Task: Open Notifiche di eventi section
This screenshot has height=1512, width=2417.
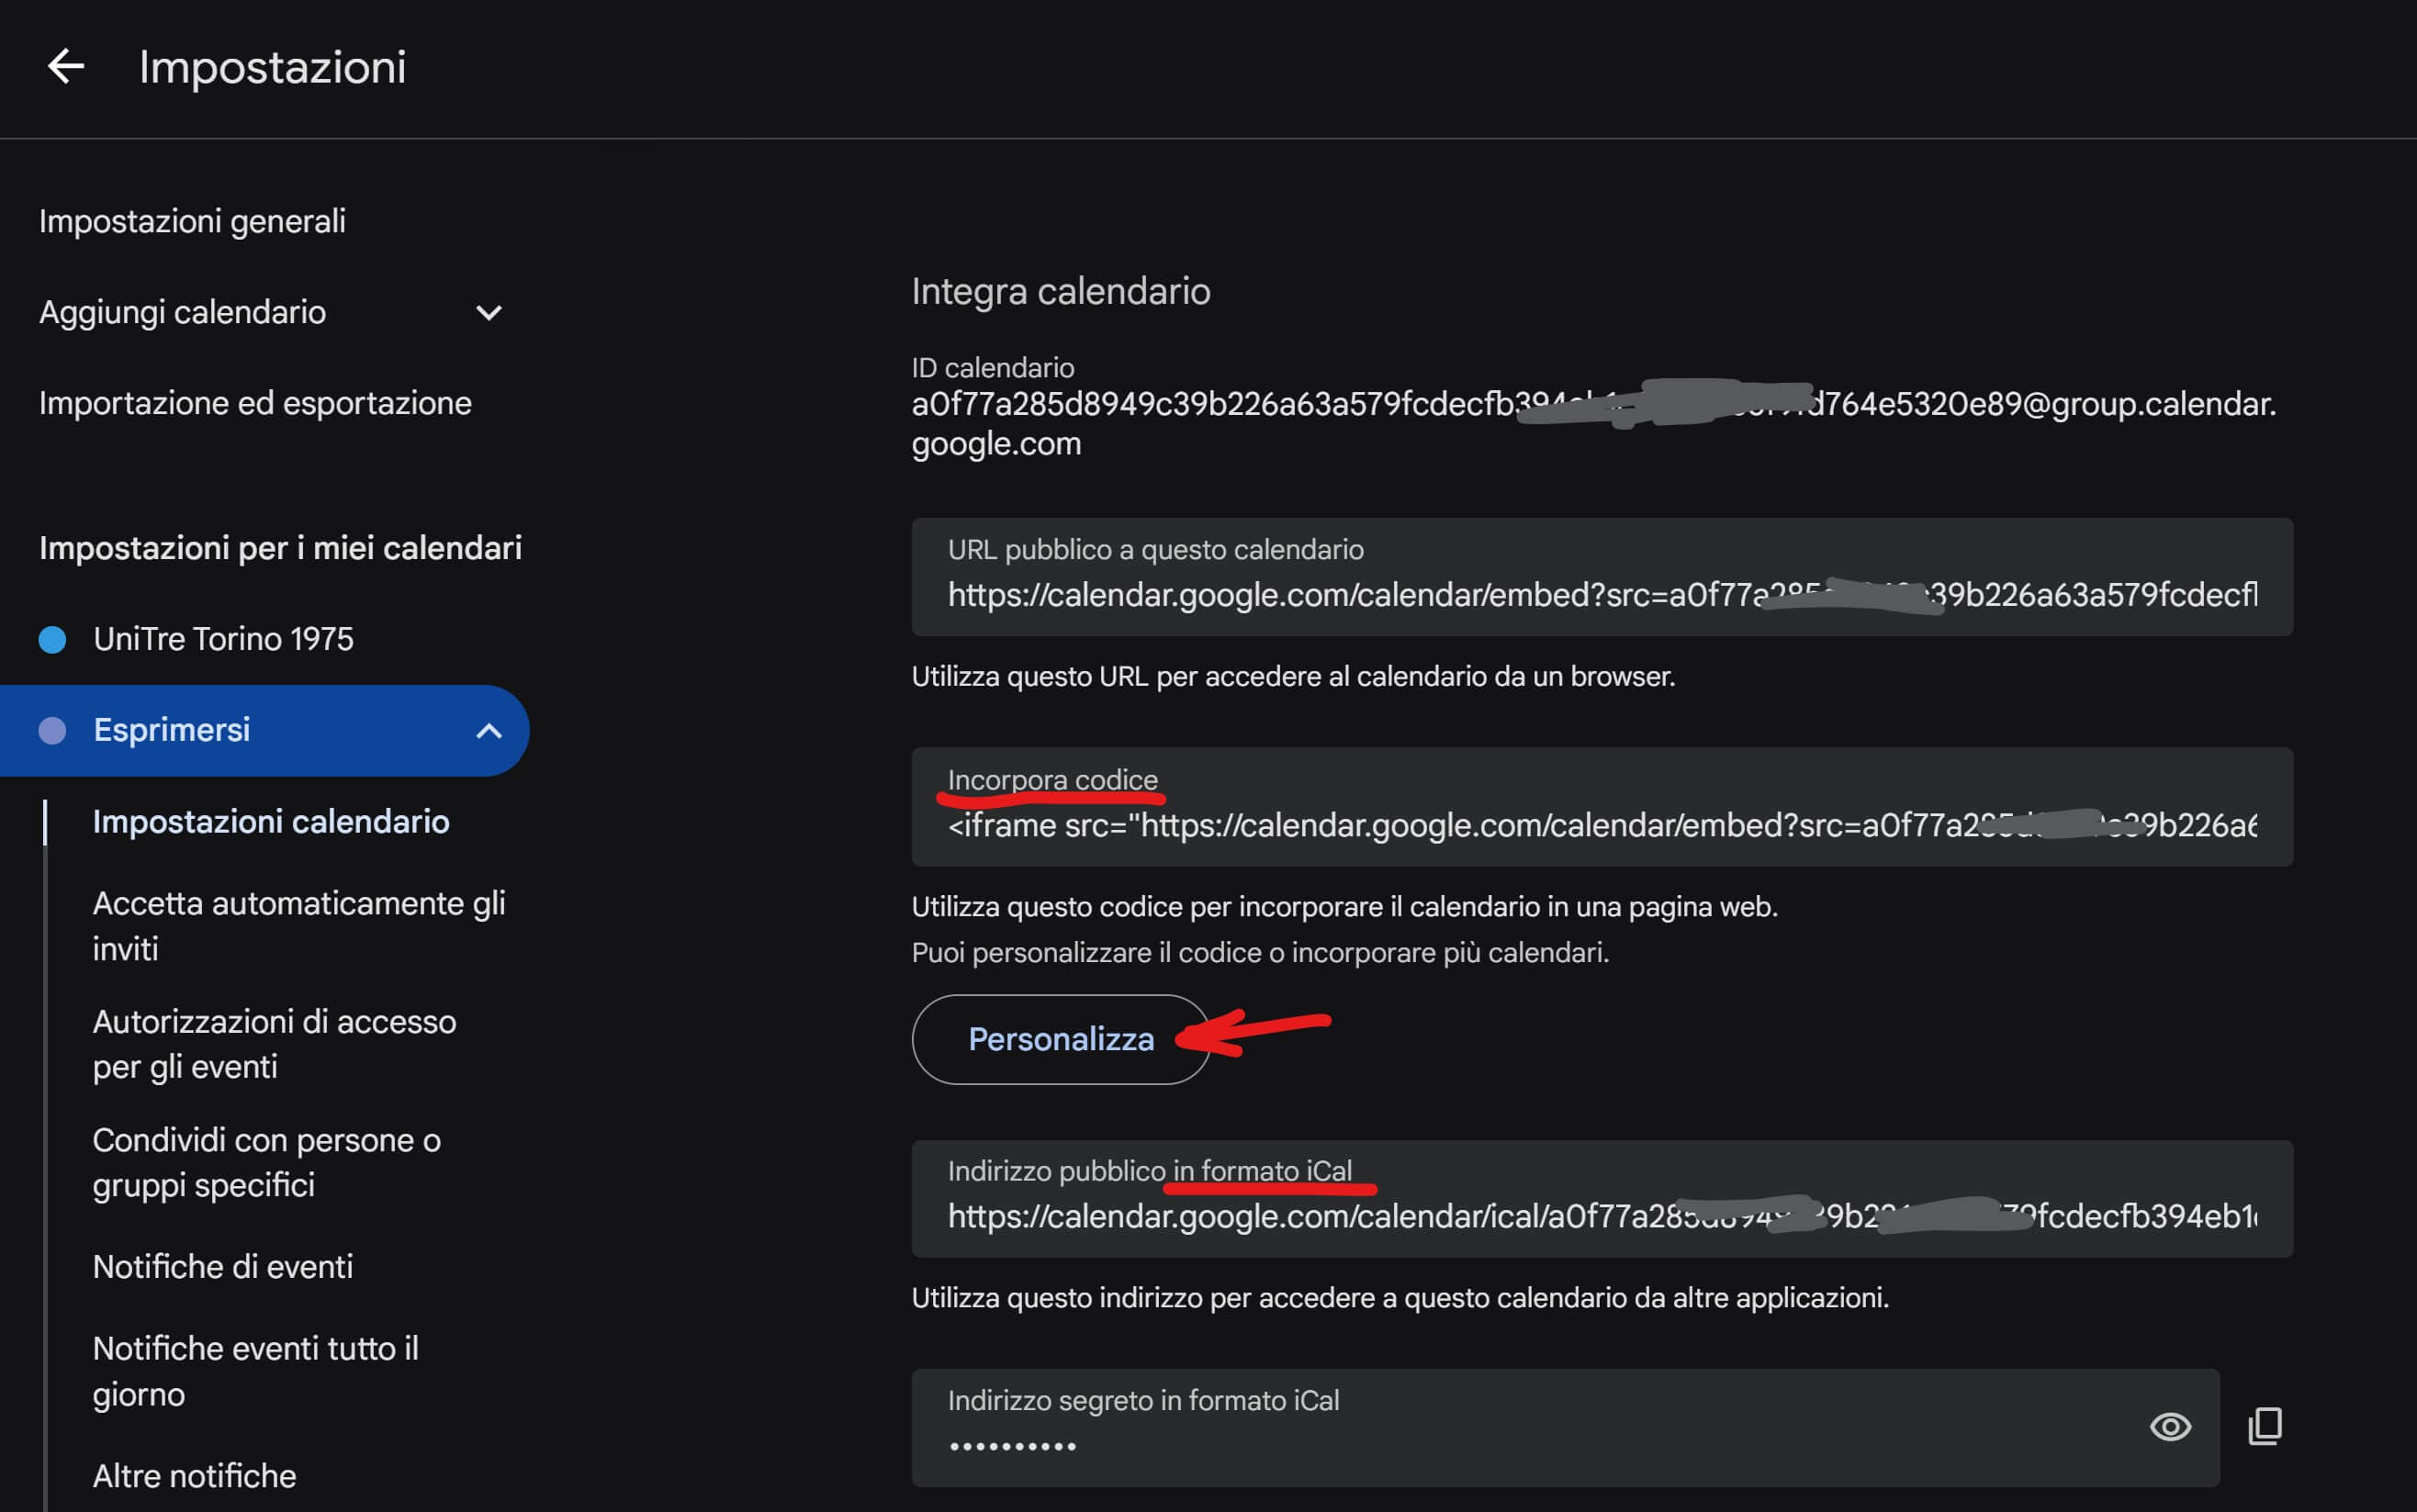Action: [x=222, y=1267]
